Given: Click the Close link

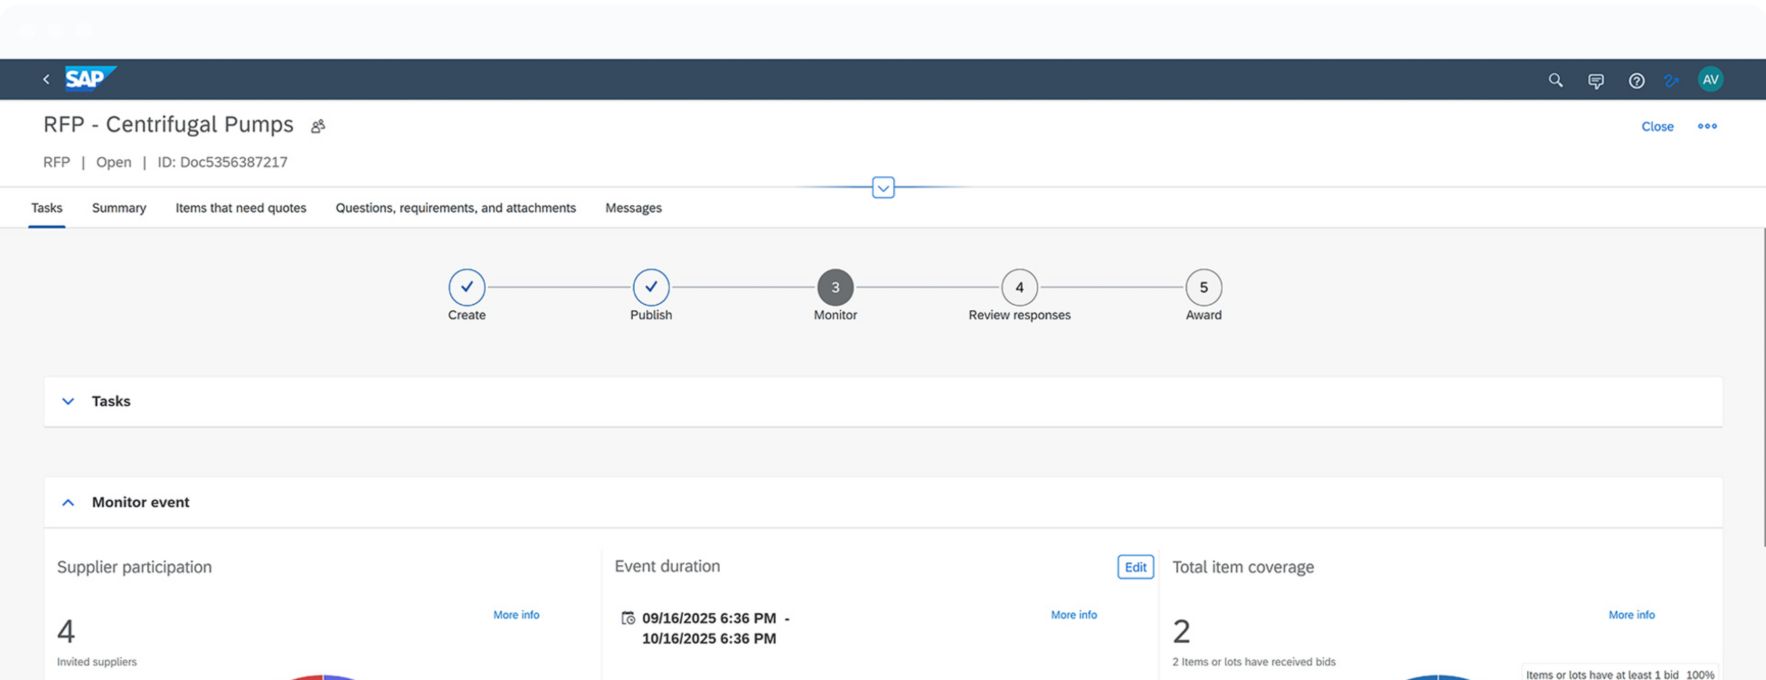Looking at the screenshot, I should click(x=1657, y=127).
